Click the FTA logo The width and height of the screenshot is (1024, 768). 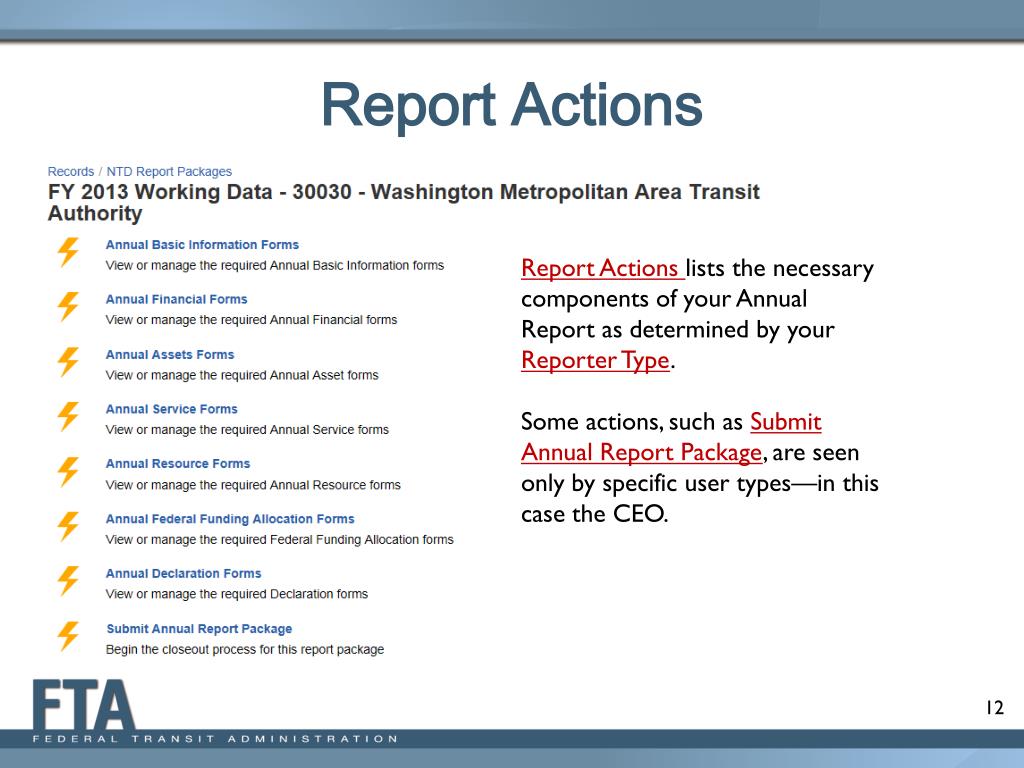(84, 705)
